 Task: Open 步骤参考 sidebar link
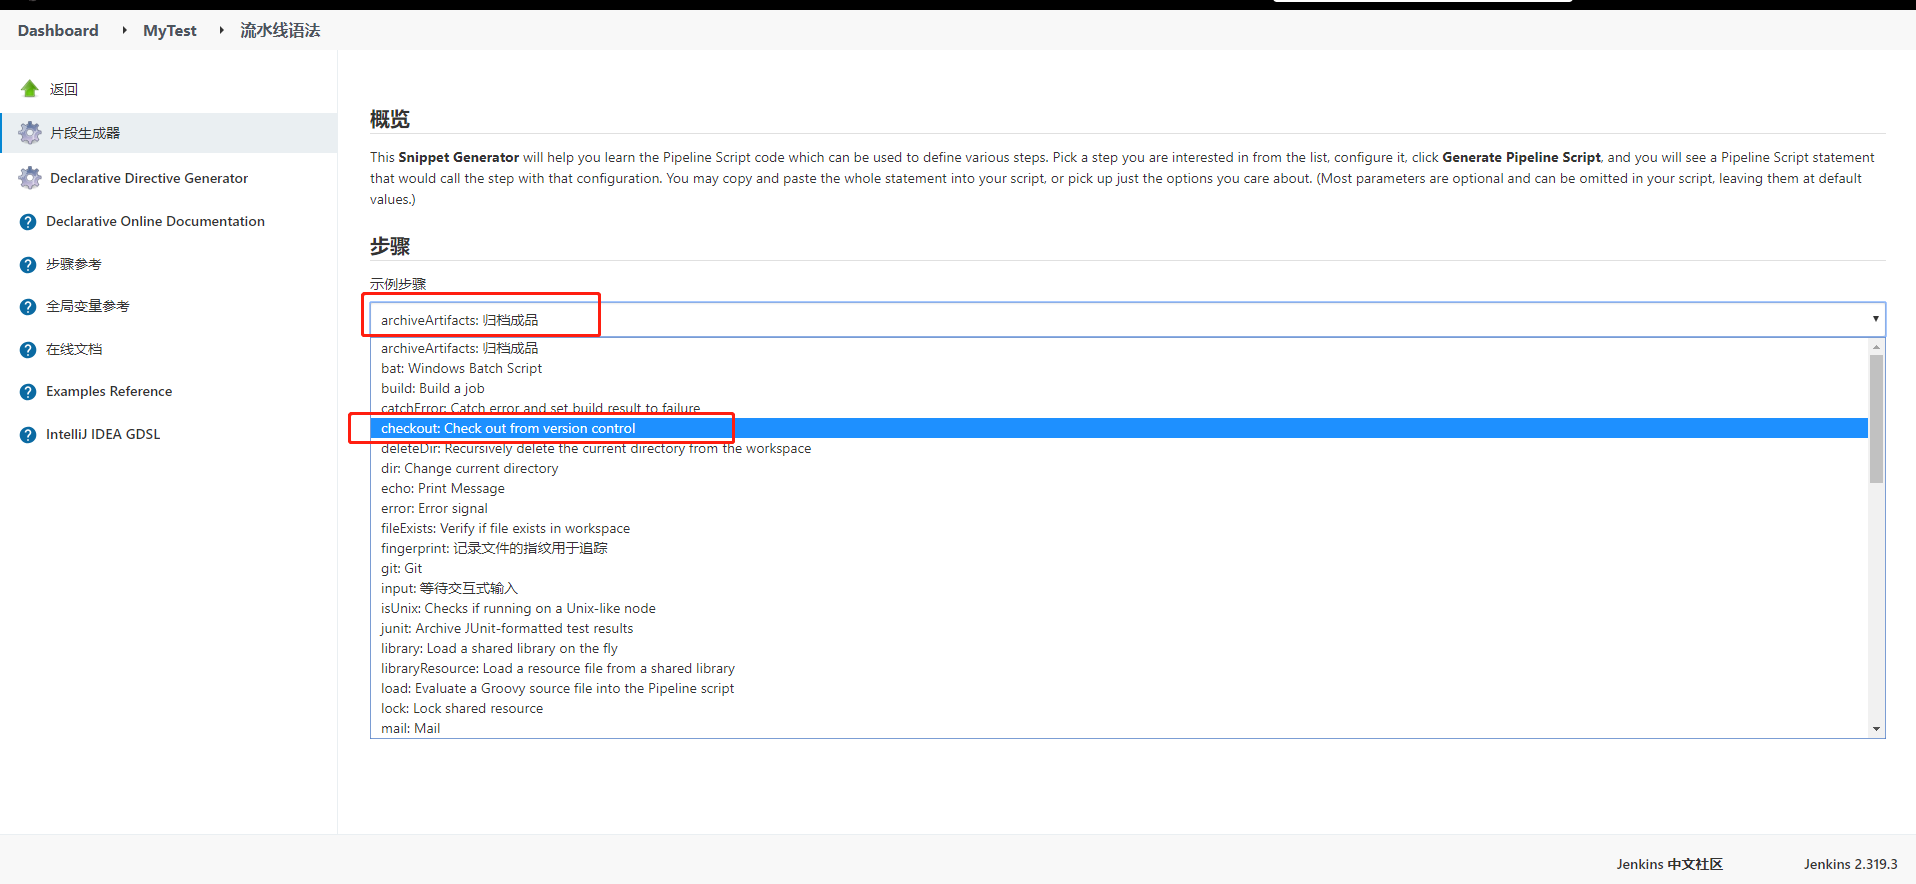(74, 264)
